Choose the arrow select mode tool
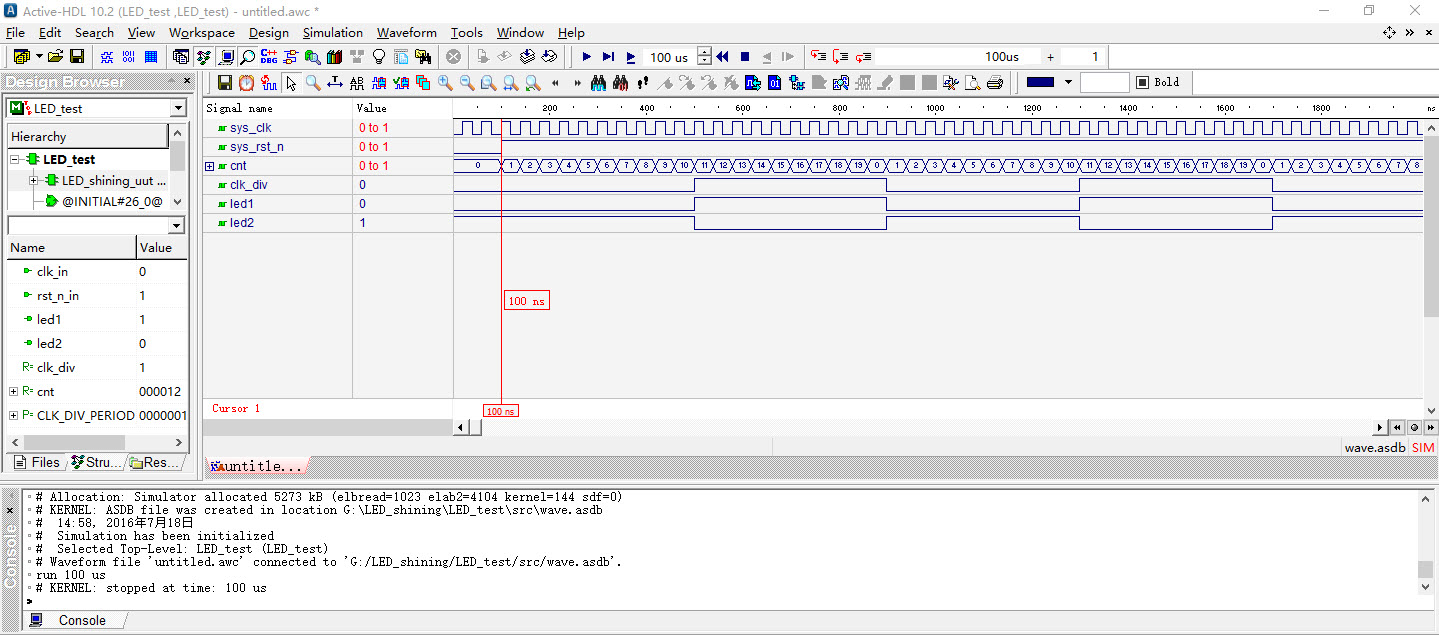The width and height of the screenshot is (1439, 635). [291, 83]
